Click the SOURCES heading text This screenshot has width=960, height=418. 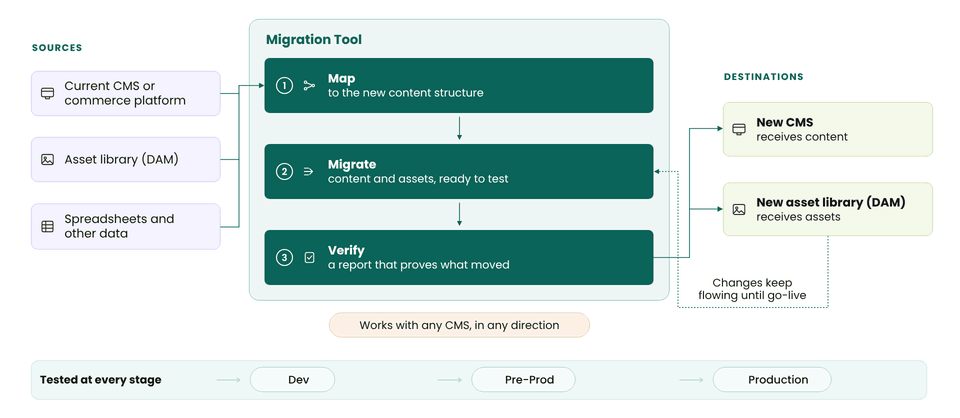[57, 48]
